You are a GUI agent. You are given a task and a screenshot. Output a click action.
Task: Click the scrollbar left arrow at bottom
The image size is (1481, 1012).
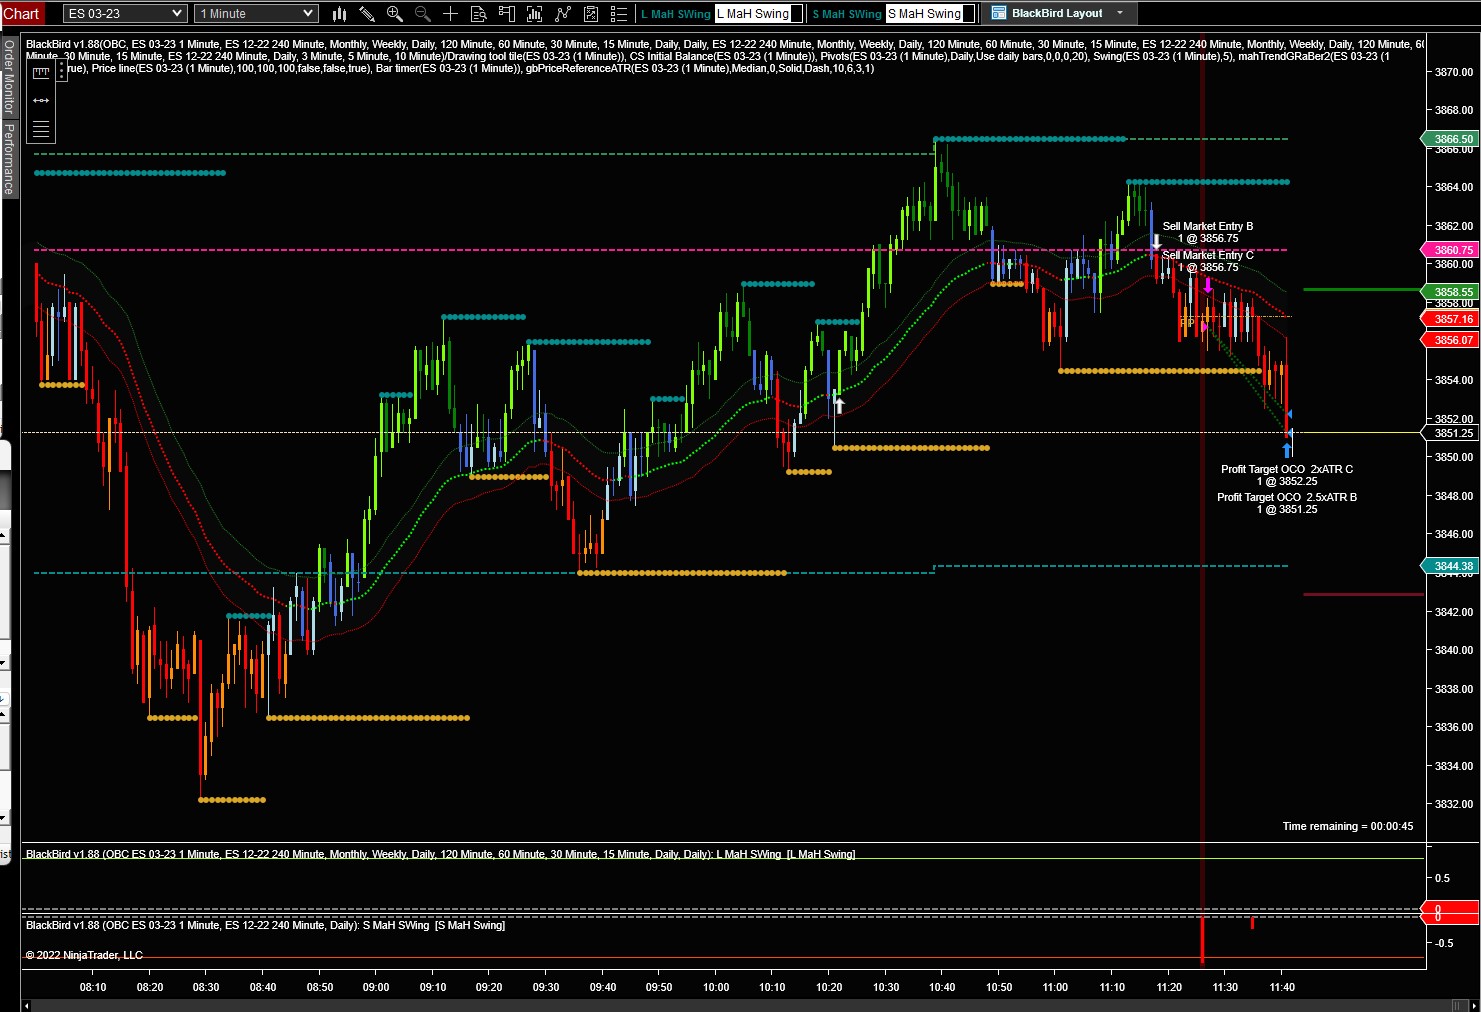click(26, 1005)
